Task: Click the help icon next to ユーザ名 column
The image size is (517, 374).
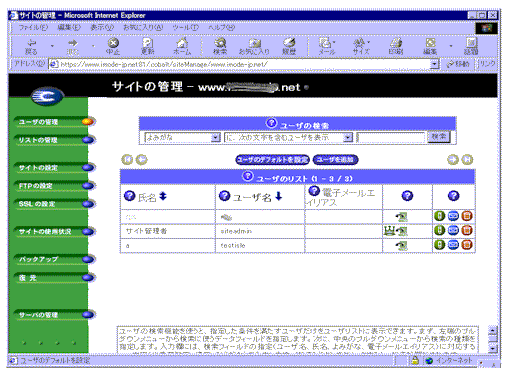Action: click(224, 196)
